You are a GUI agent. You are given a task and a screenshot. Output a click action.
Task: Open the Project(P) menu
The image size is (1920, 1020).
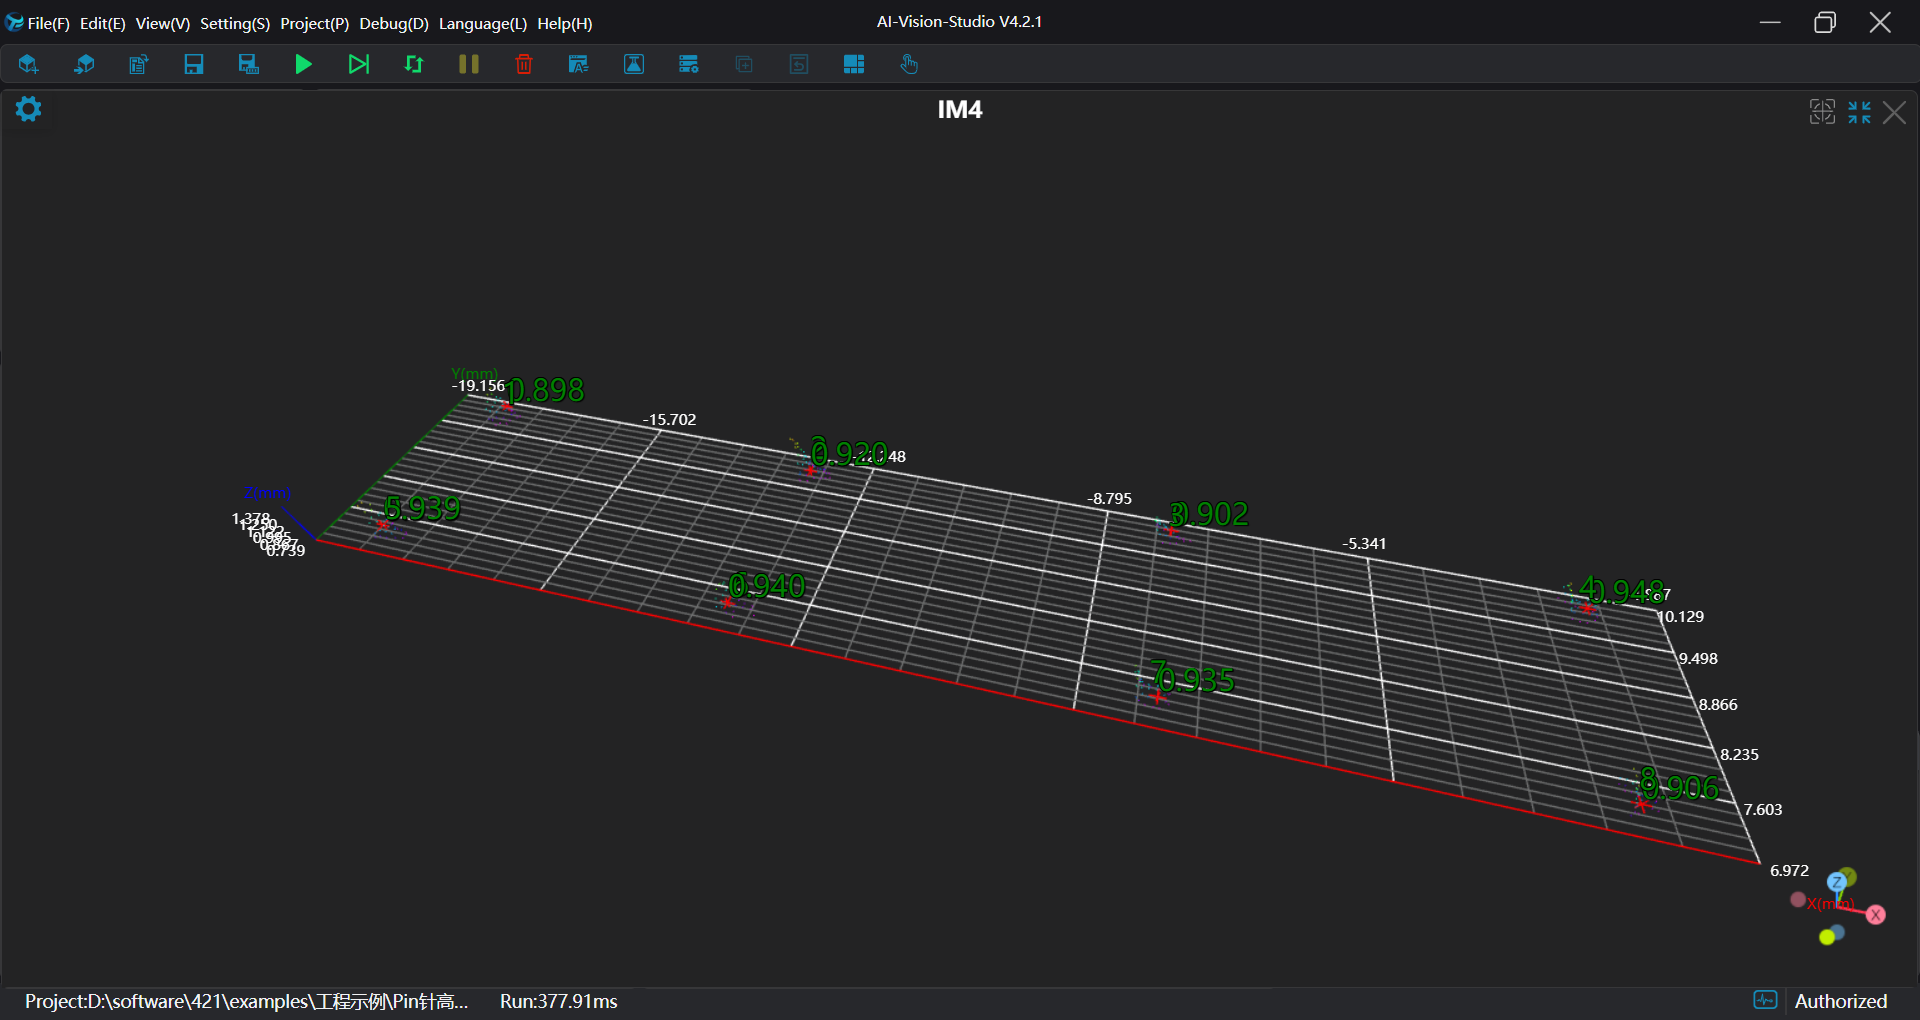pyautogui.click(x=314, y=23)
